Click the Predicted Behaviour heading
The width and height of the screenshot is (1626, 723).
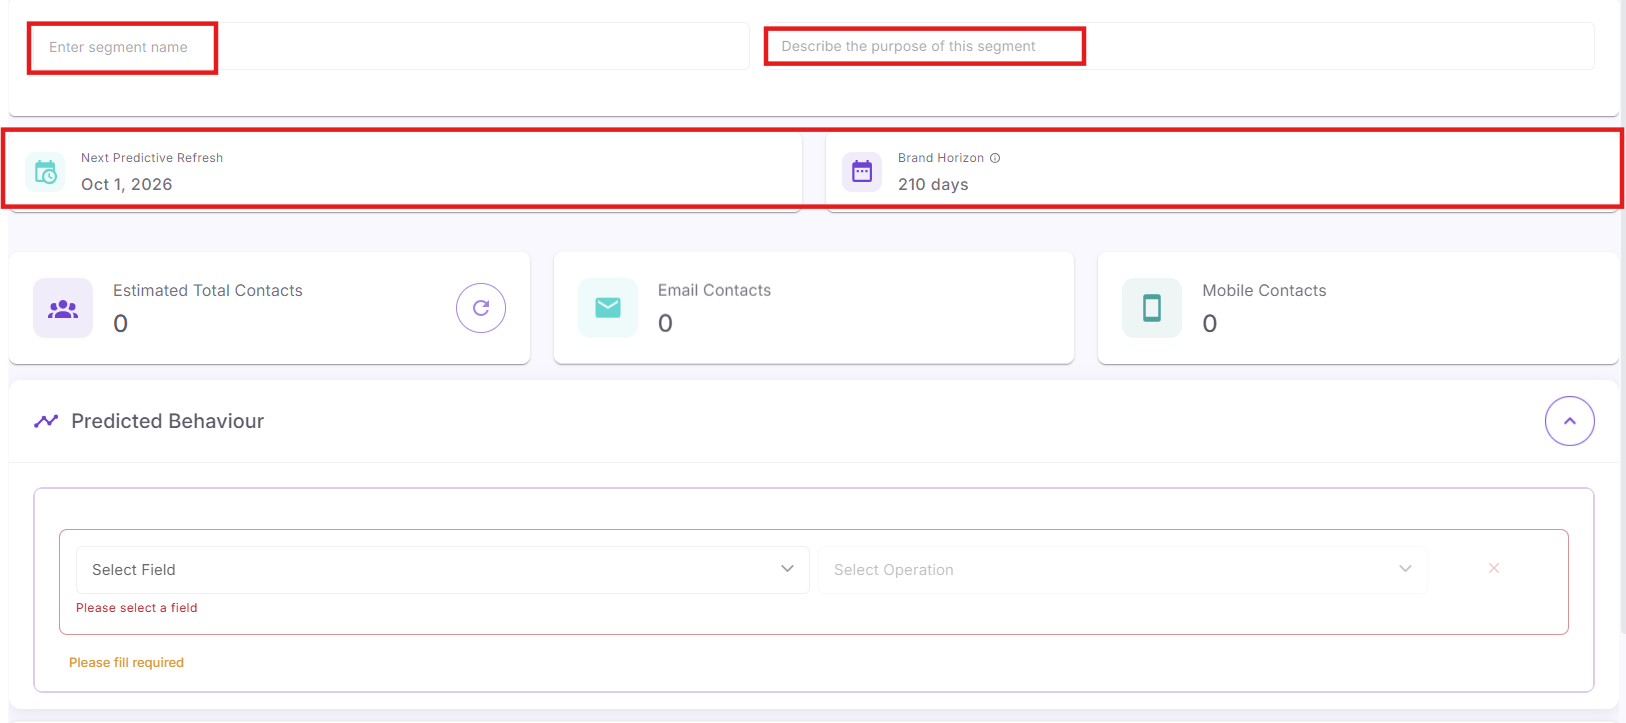click(168, 421)
